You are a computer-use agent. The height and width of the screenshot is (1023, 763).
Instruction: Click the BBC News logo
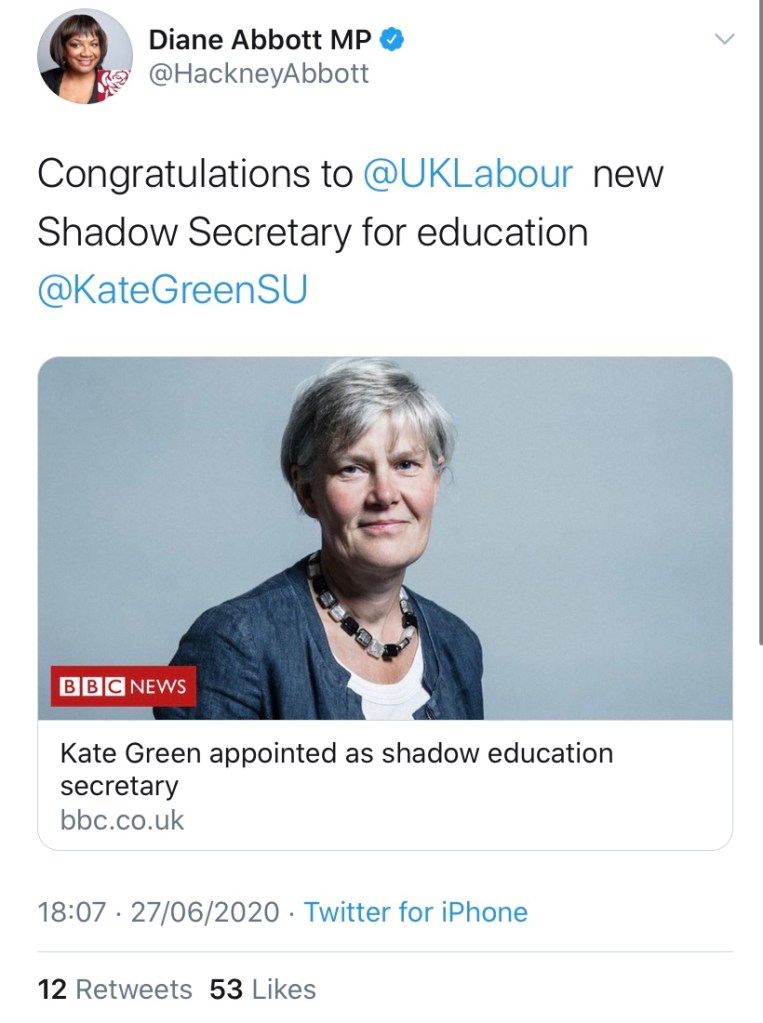coord(124,686)
